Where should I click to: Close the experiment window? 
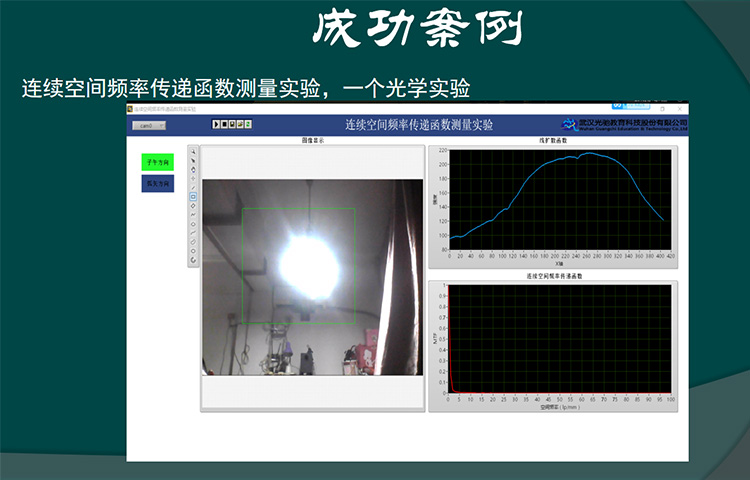680,109
